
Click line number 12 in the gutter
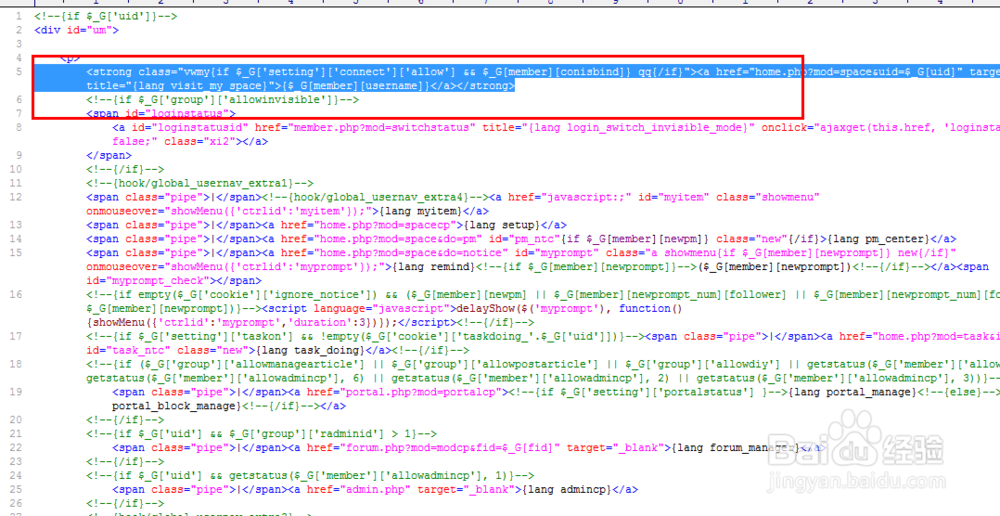tap(15, 197)
